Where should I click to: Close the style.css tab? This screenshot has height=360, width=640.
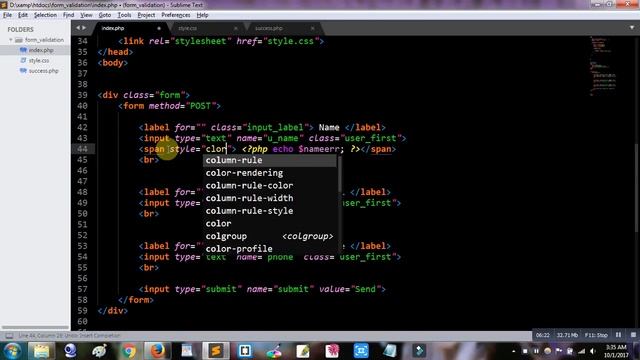236,28
